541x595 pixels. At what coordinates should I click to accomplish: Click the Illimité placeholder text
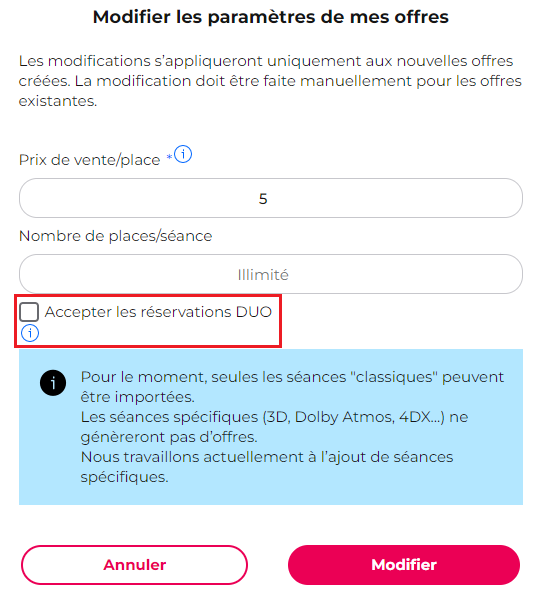pos(263,275)
